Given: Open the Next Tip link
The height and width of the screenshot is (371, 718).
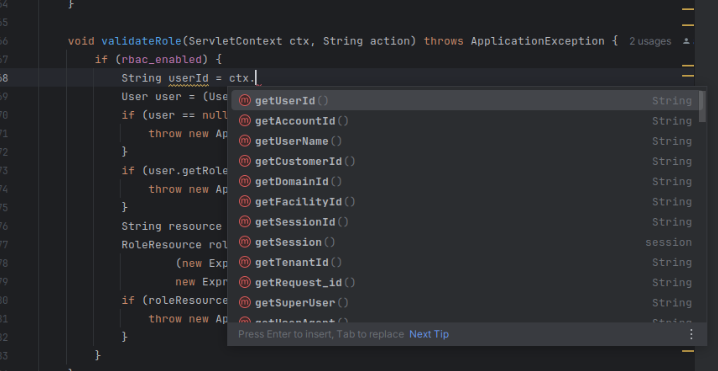Looking at the screenshot, I should [x=429, y=334].
